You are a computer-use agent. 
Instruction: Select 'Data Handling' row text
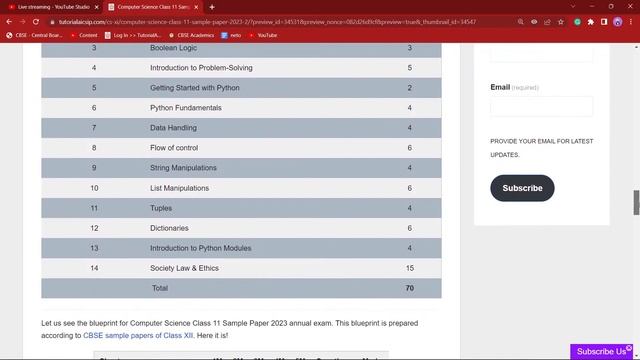(x=173, y=128)
